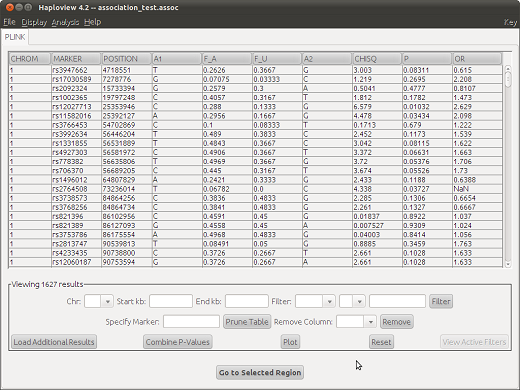Select marker rs4927303 cell
Image resolution: width=520 pixels, height=390 pixels.
(76, 152)
